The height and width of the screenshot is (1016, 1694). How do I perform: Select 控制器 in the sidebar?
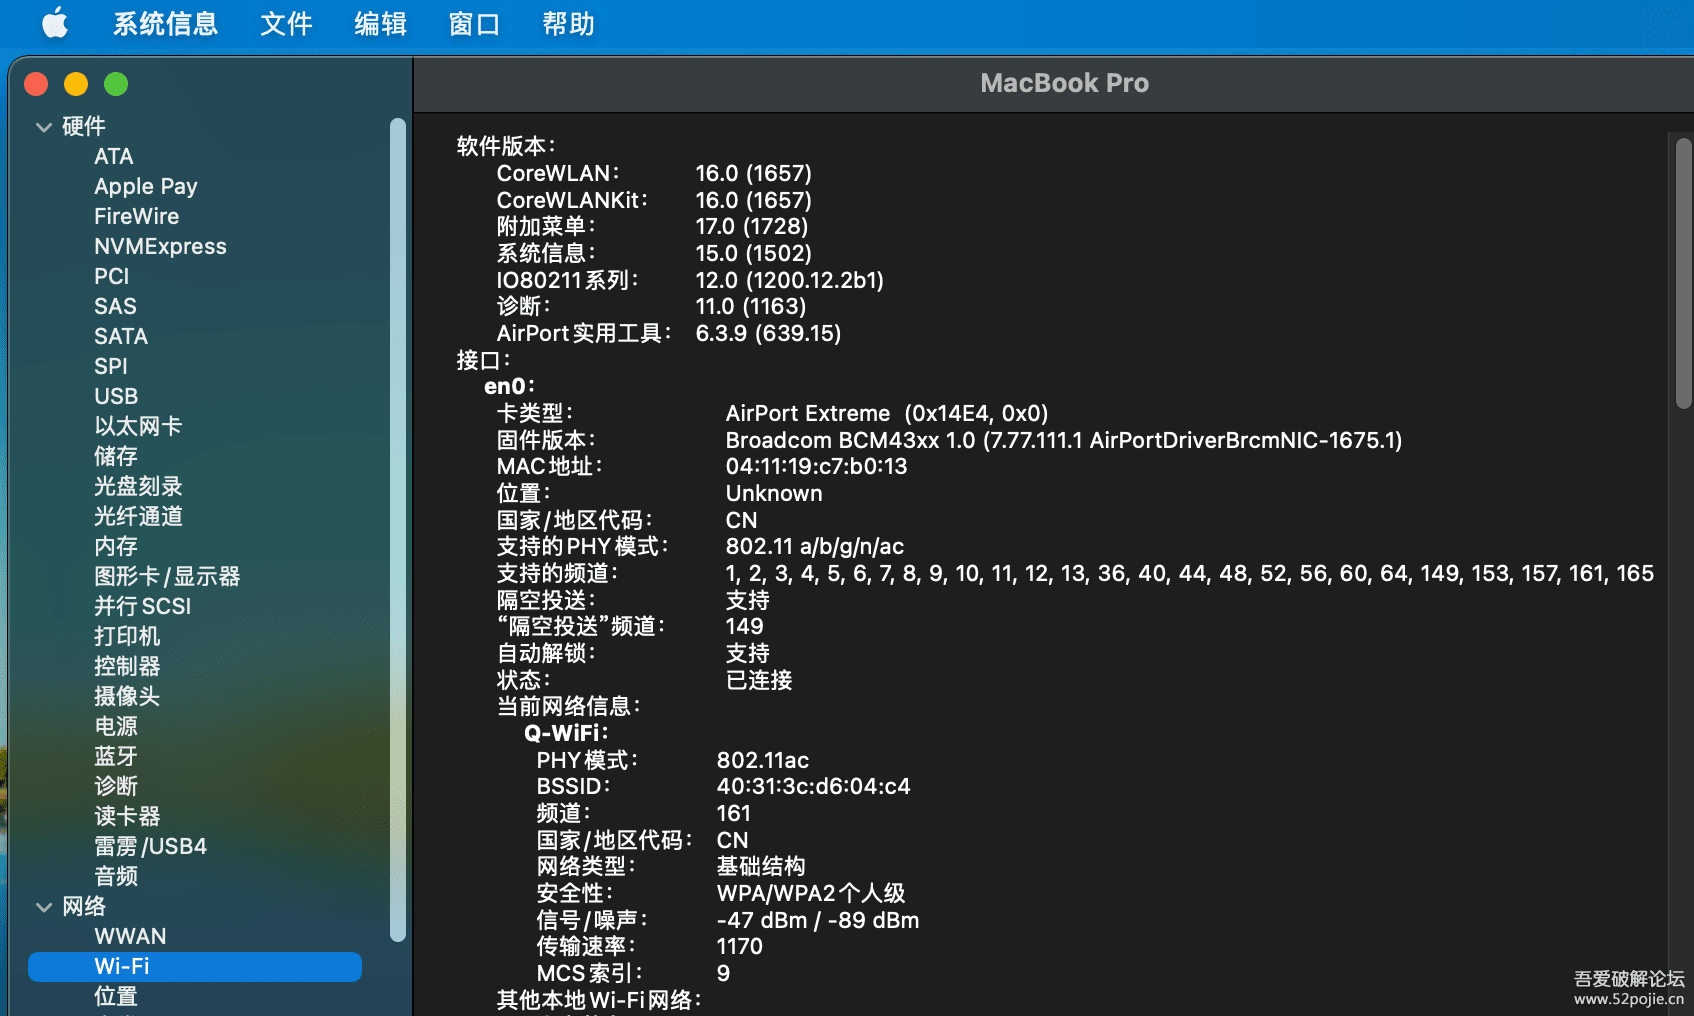click(x=127, y=667)
